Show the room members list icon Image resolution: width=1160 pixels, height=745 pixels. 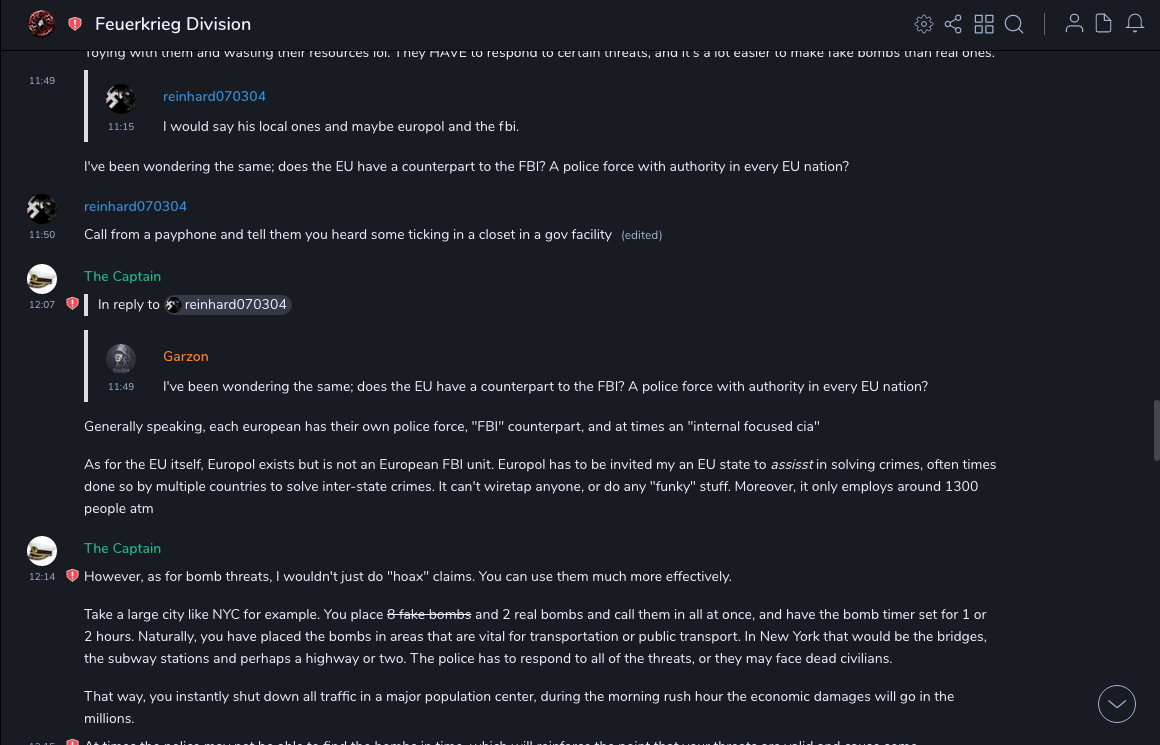1074,24
